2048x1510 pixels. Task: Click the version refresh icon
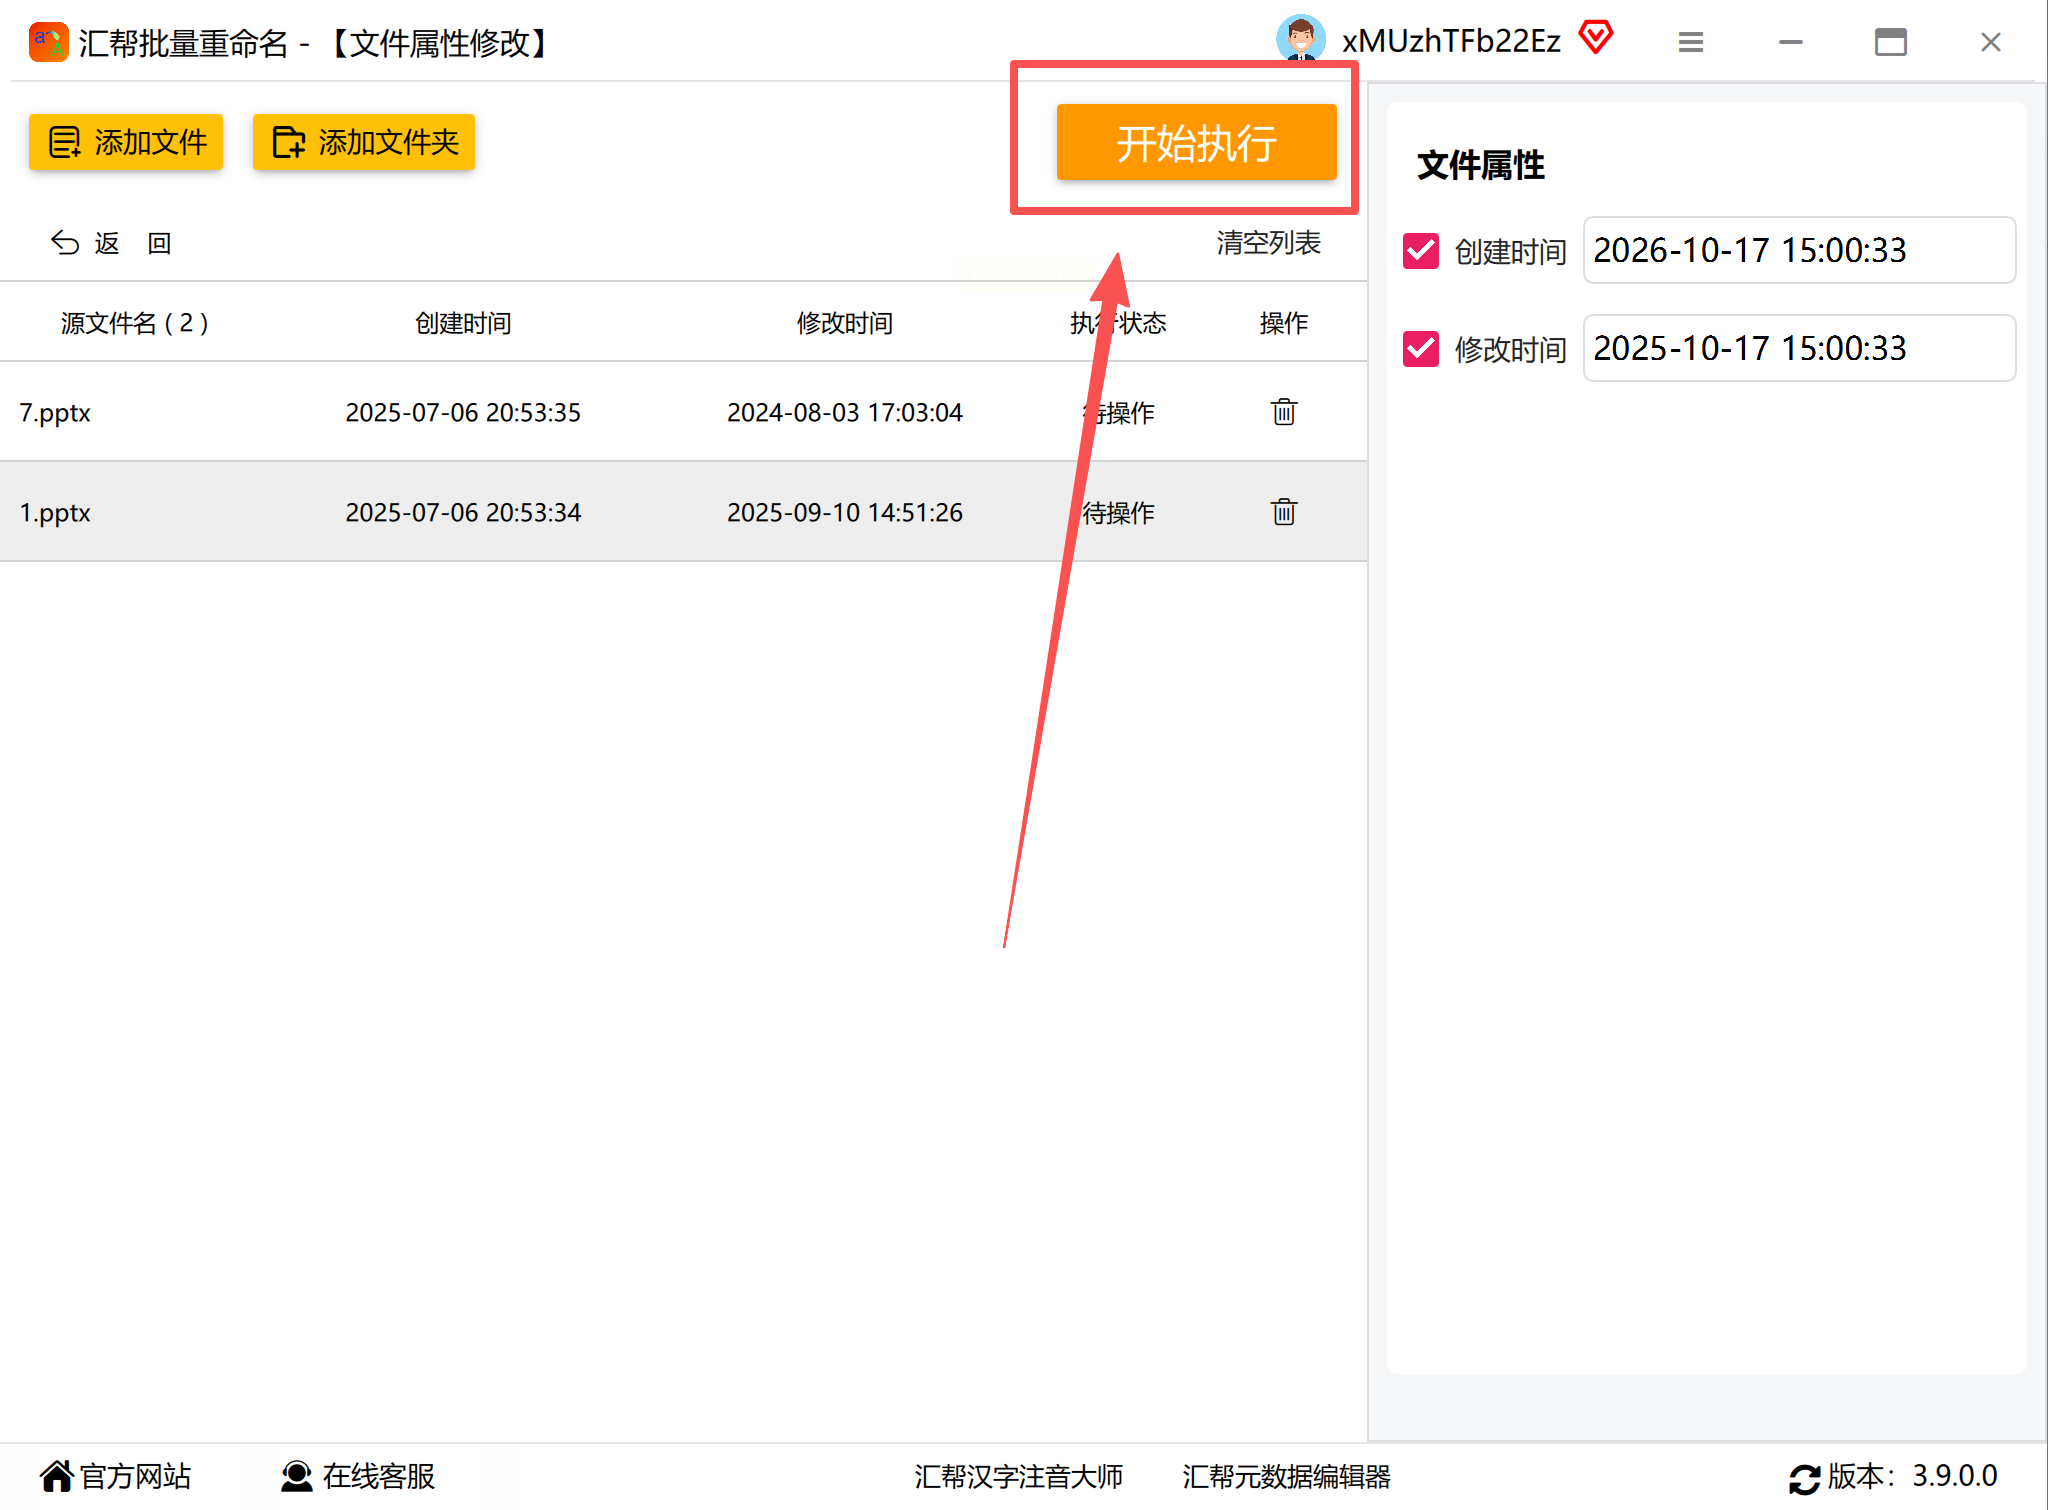(x=1804, y=1478)
